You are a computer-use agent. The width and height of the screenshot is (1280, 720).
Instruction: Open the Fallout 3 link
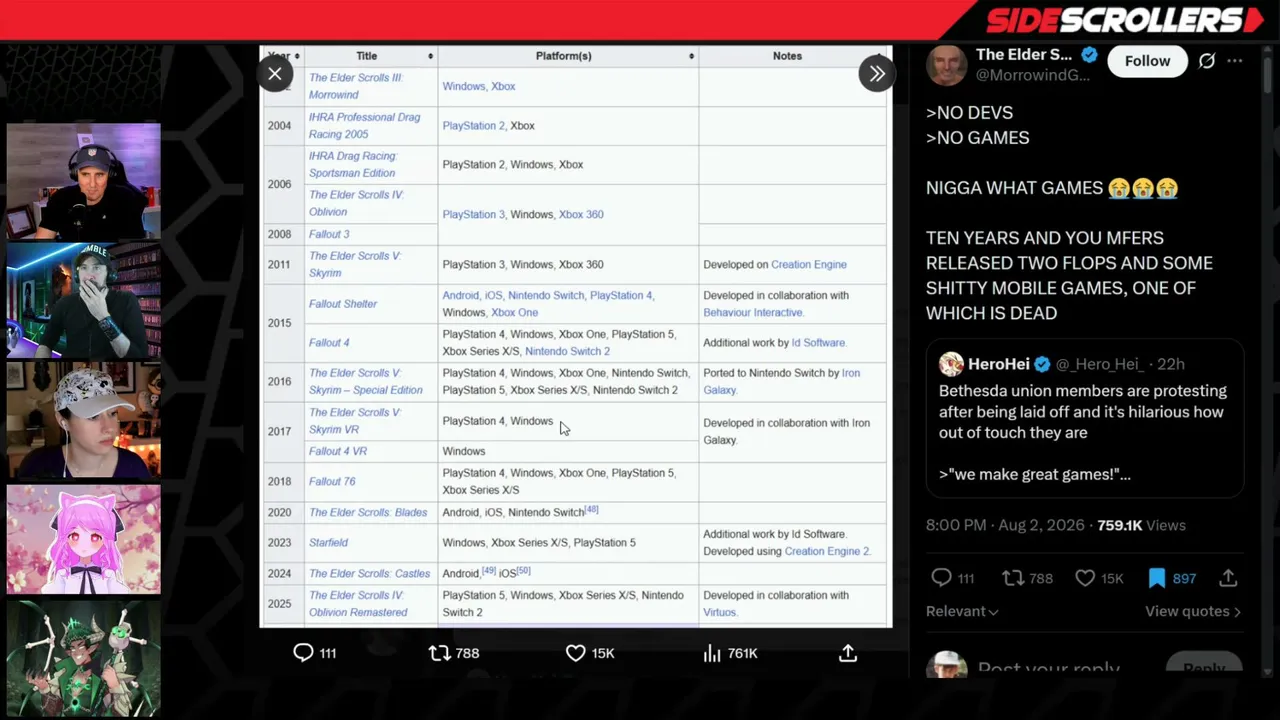[x=329, y=234]
